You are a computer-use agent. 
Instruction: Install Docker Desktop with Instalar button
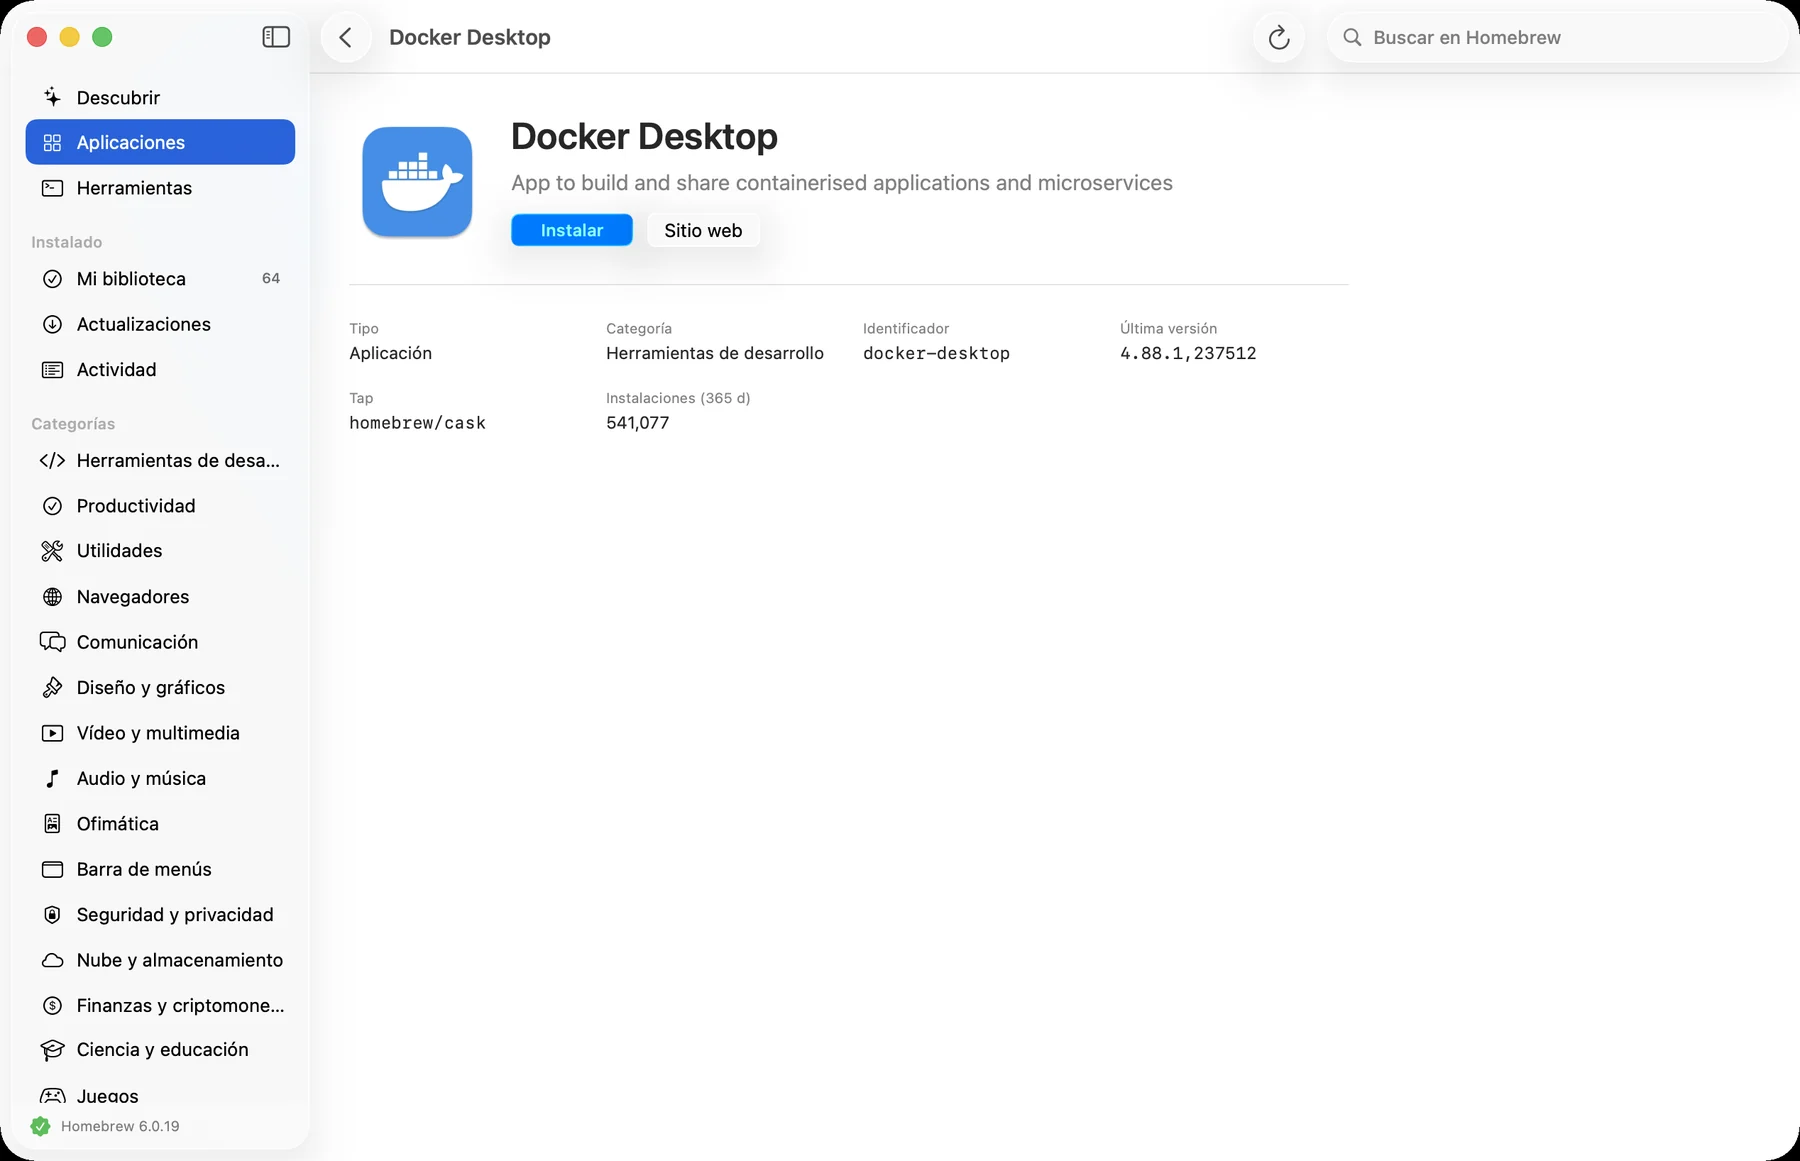pyautogui.click(x=572, y=230)
